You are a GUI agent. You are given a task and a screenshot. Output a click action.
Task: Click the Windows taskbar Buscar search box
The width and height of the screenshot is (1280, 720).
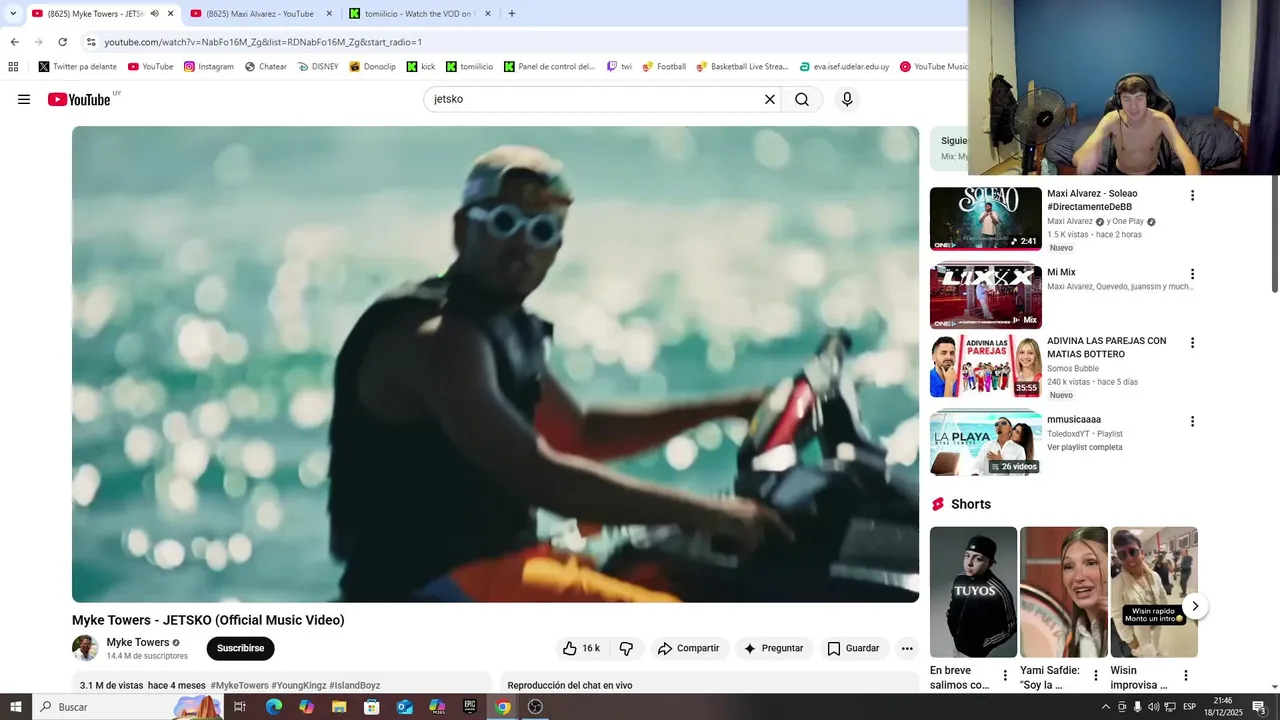tap(128, 707)
